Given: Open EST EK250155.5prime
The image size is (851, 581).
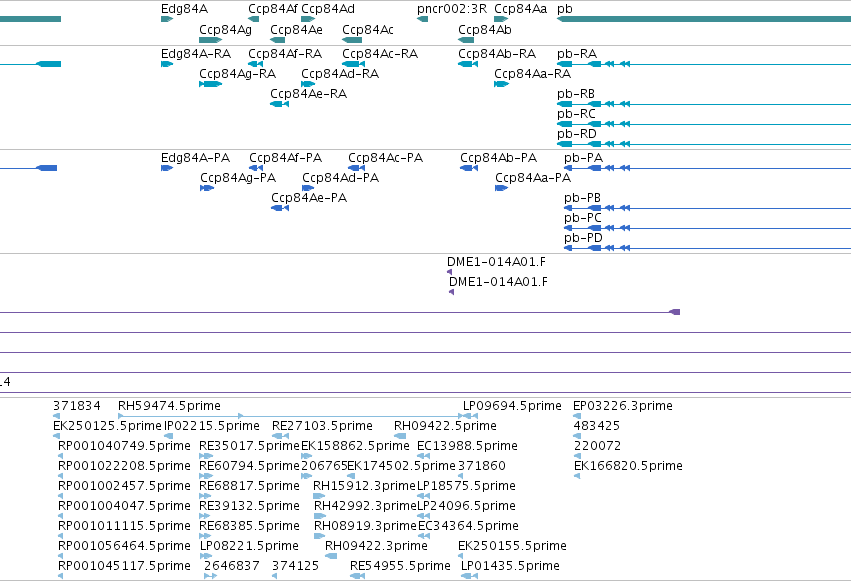Looking at the screenshot, I should tap(512, 546).
